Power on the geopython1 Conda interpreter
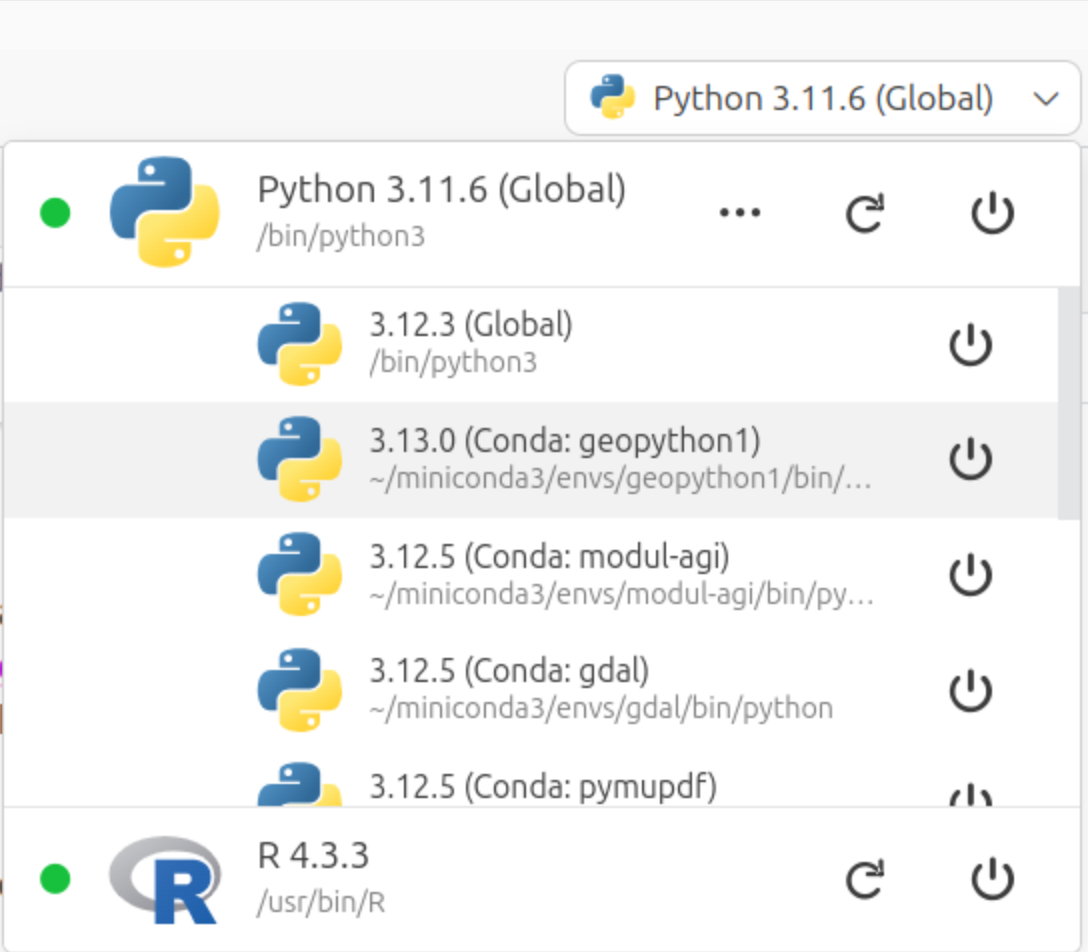Viewport: 1088px width, 952px height. point(969,459)
